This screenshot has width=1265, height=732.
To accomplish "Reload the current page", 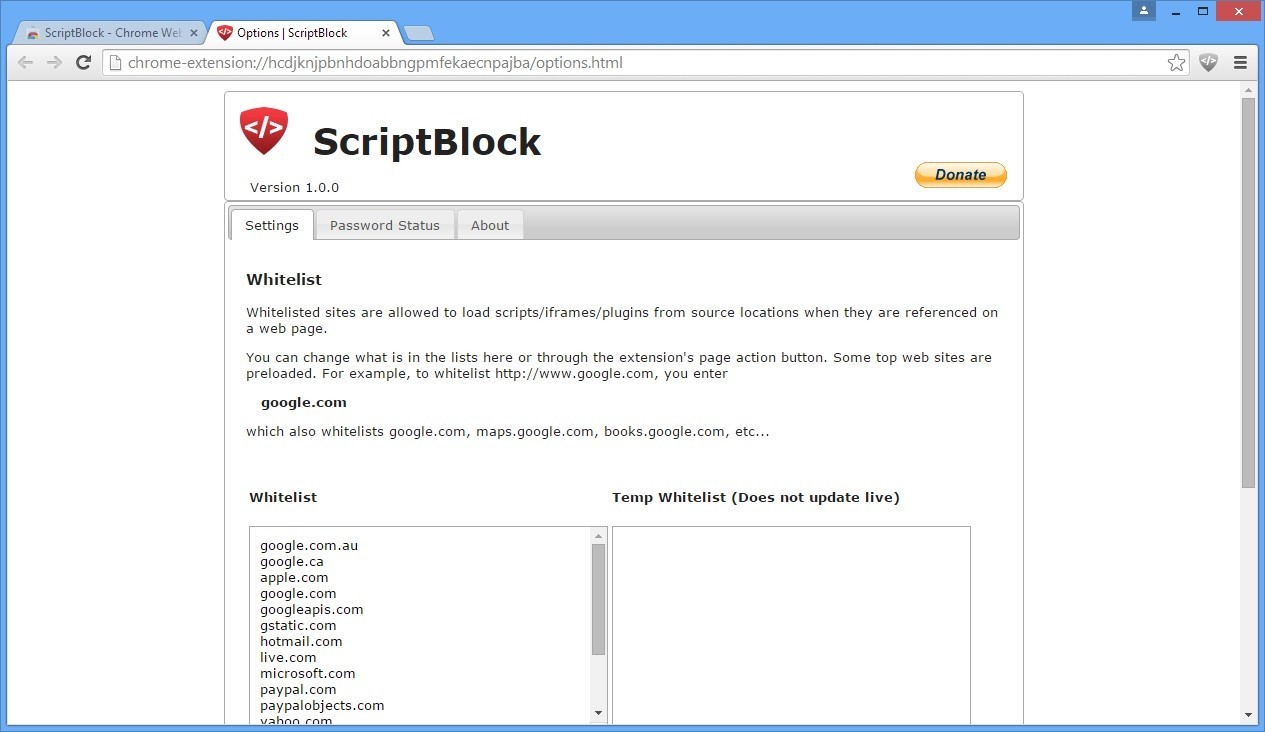I will [x=84, y=62].
